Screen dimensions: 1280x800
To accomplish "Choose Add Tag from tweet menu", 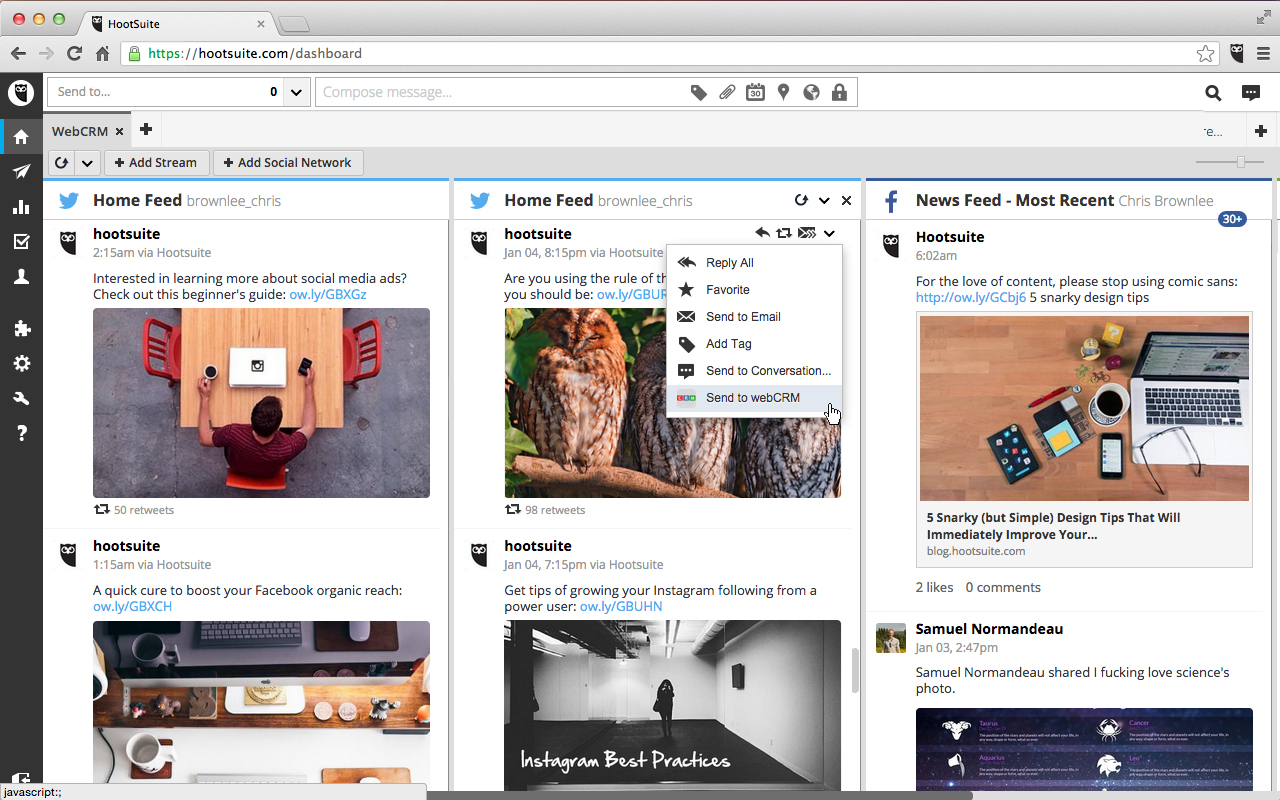I will [754, 343].
